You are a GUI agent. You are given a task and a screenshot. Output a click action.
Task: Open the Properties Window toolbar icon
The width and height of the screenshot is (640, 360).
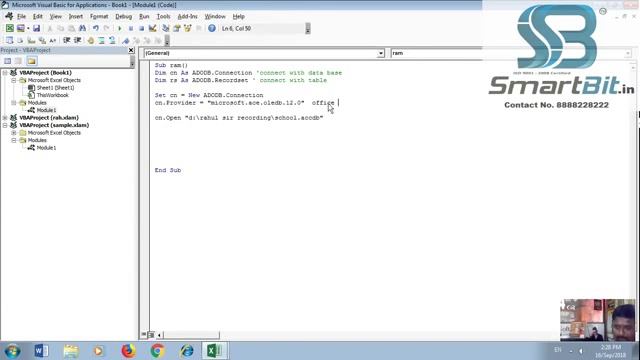177,28
